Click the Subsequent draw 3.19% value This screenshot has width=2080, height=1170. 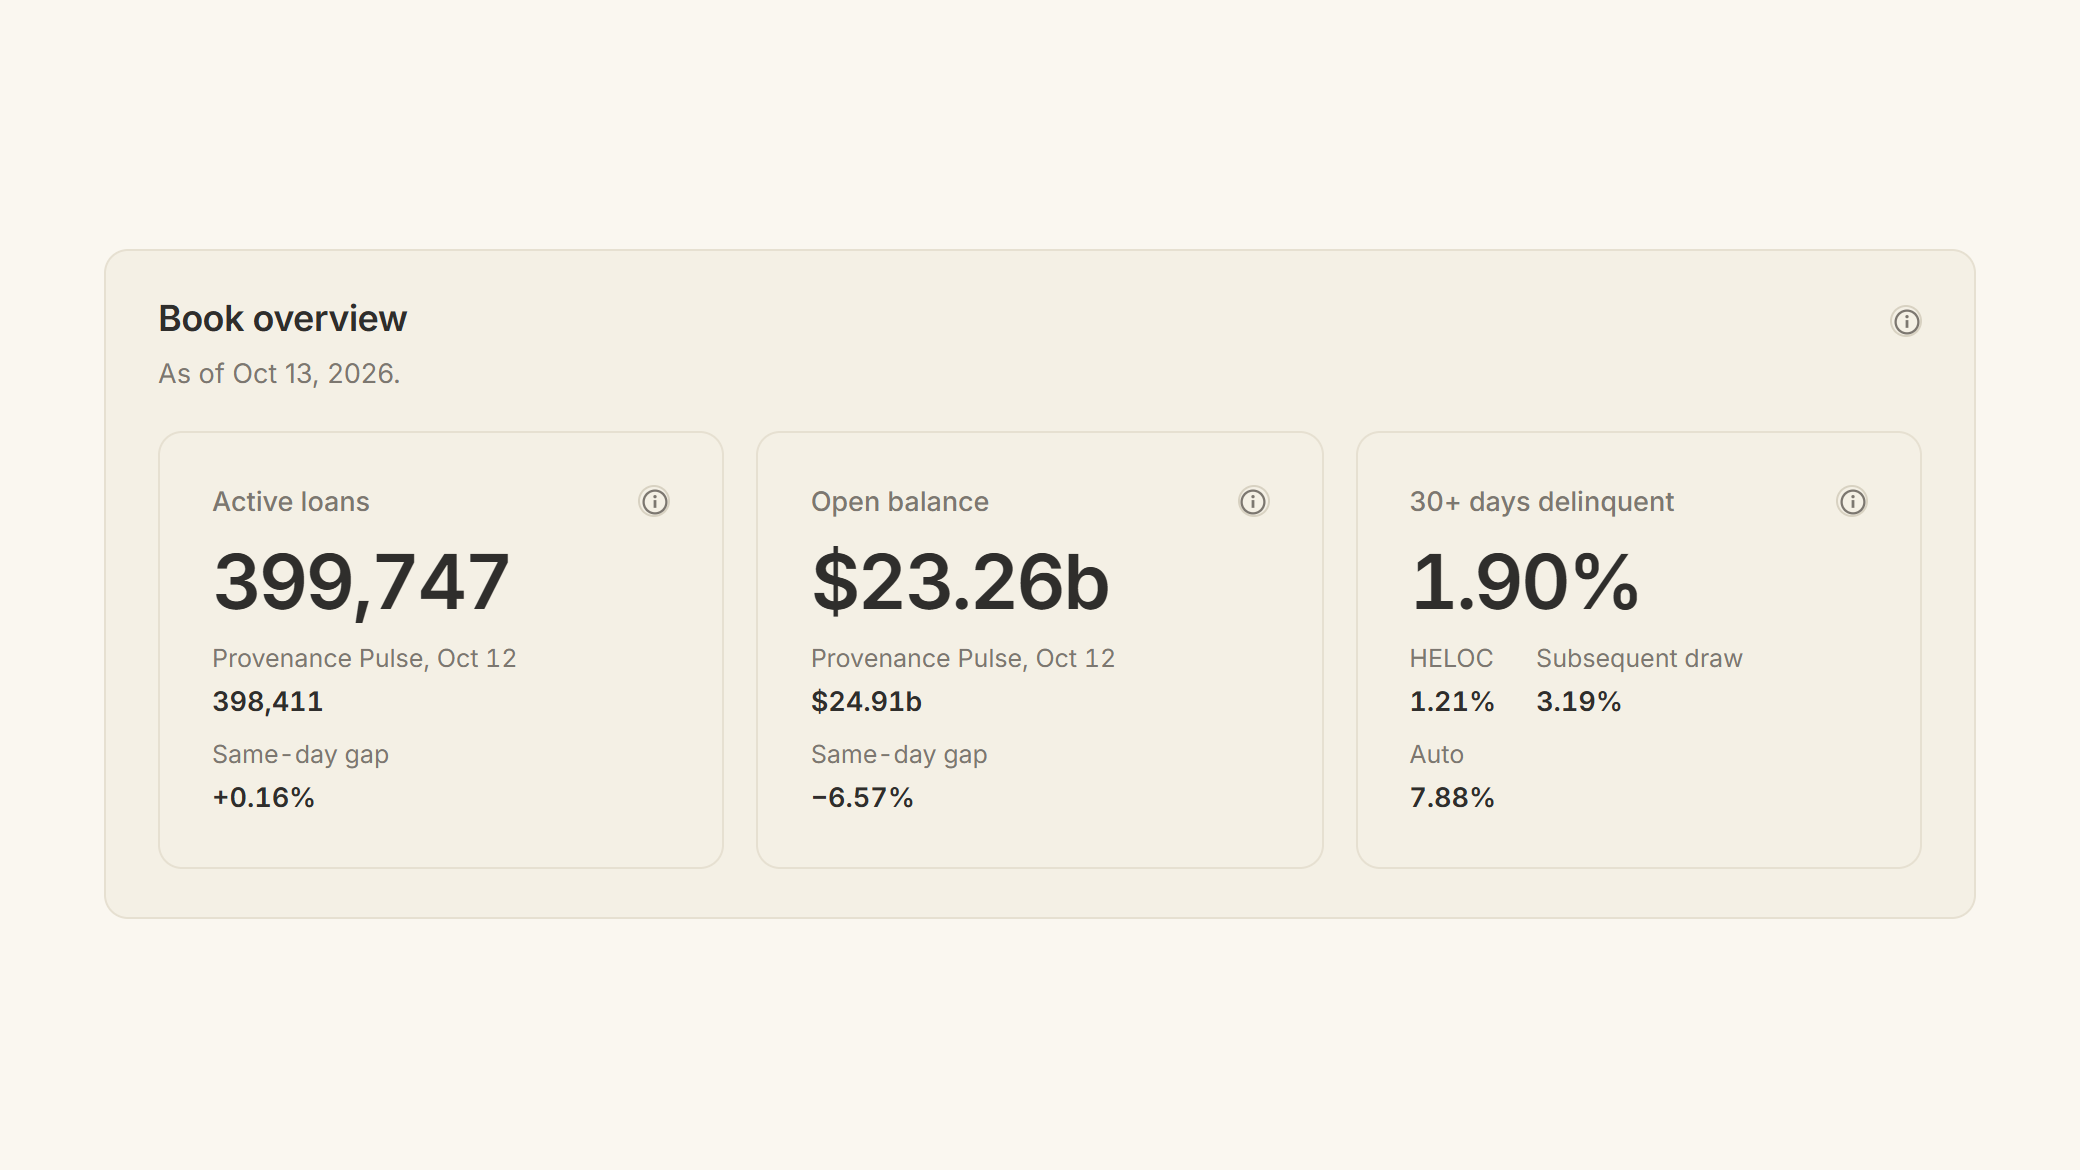pyautogui.click(x=1578, y=701)
